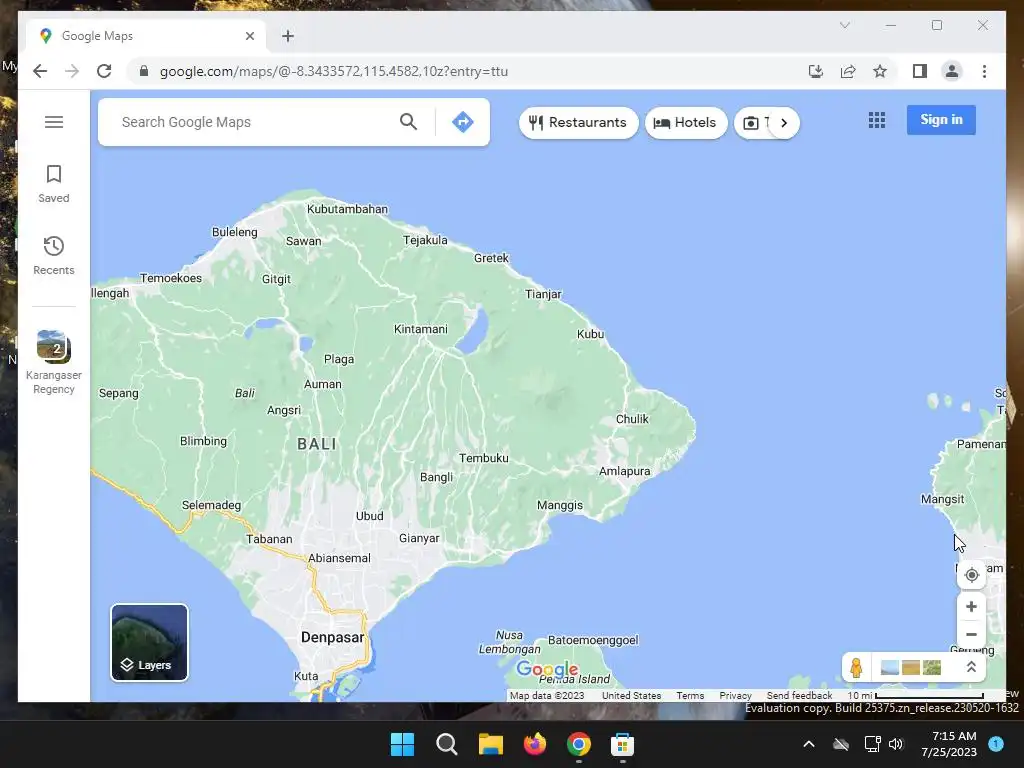The width and height of the screenshot is (1024, 768).
Task: Click the Denpasar city label
Action: coord(332,637)
